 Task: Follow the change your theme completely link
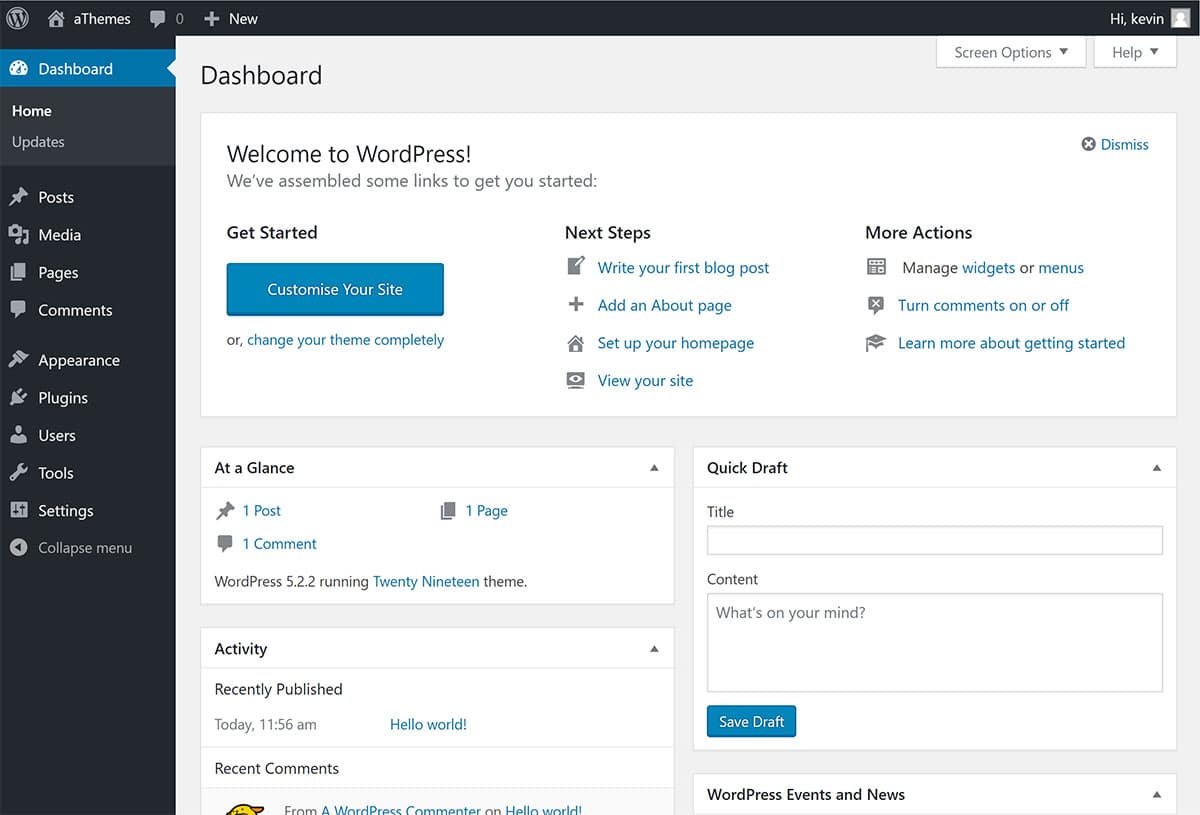click(x=346, y=340)
